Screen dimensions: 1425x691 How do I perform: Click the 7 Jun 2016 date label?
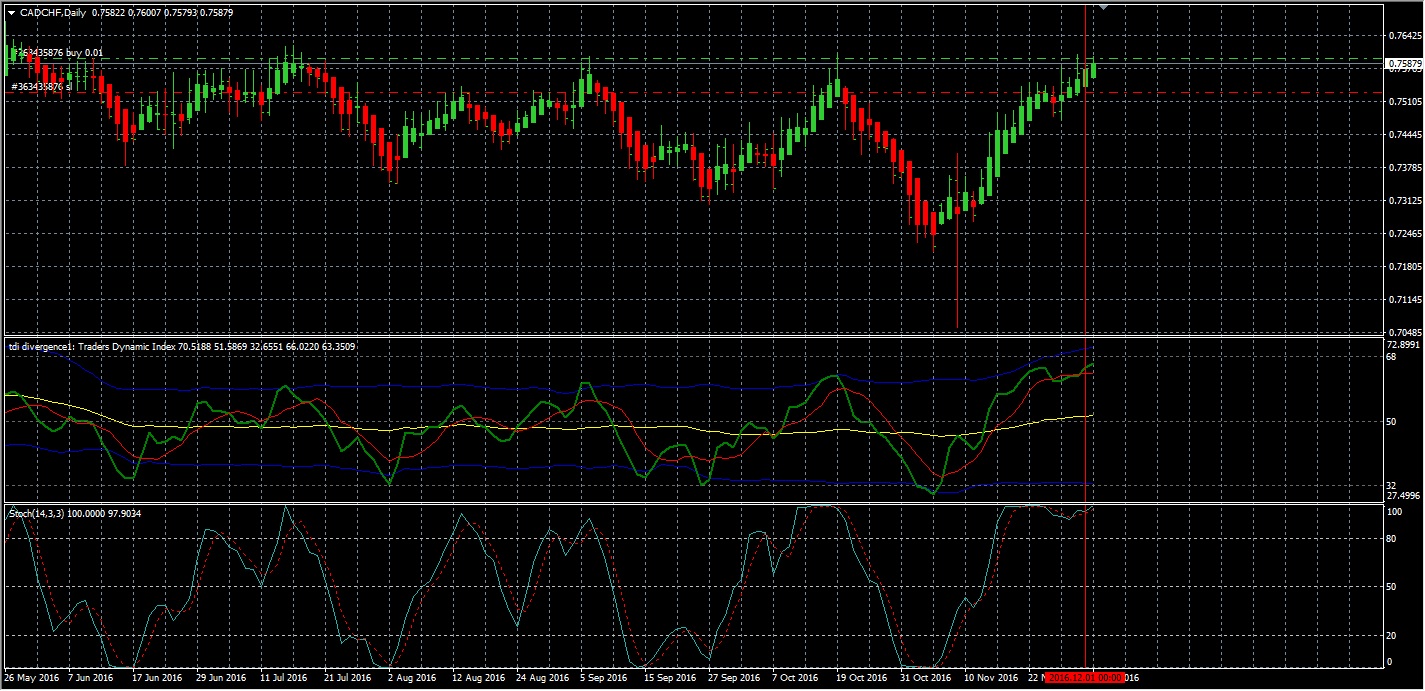pyautogui.click(x=90, y=678)
